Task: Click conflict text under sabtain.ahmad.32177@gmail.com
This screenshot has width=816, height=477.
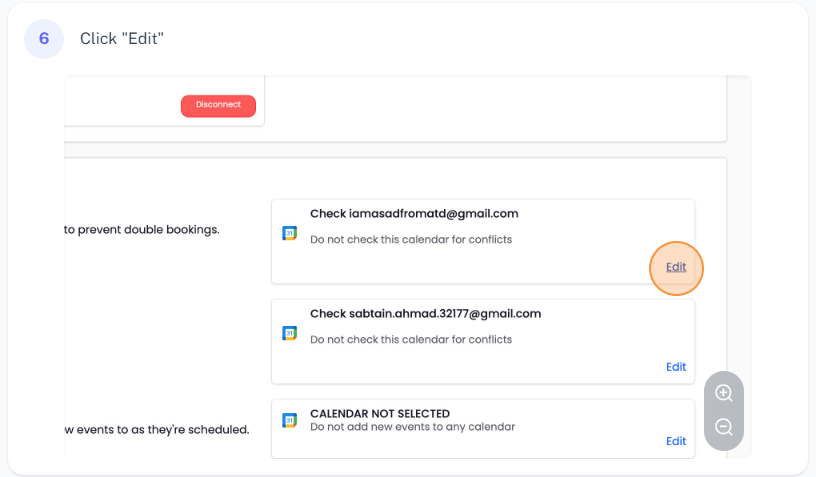Action: coord(411,339)
